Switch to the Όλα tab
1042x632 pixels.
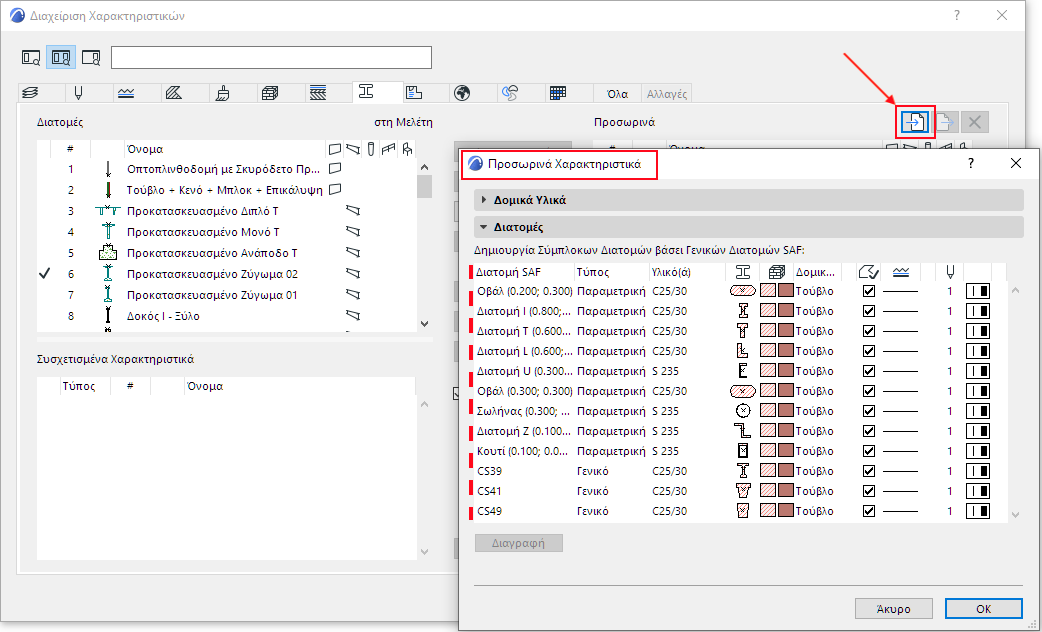click(617, 94)
